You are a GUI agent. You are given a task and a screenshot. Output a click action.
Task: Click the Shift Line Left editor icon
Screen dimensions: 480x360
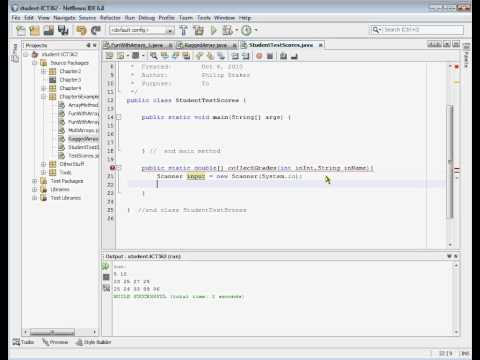(235, 56)
